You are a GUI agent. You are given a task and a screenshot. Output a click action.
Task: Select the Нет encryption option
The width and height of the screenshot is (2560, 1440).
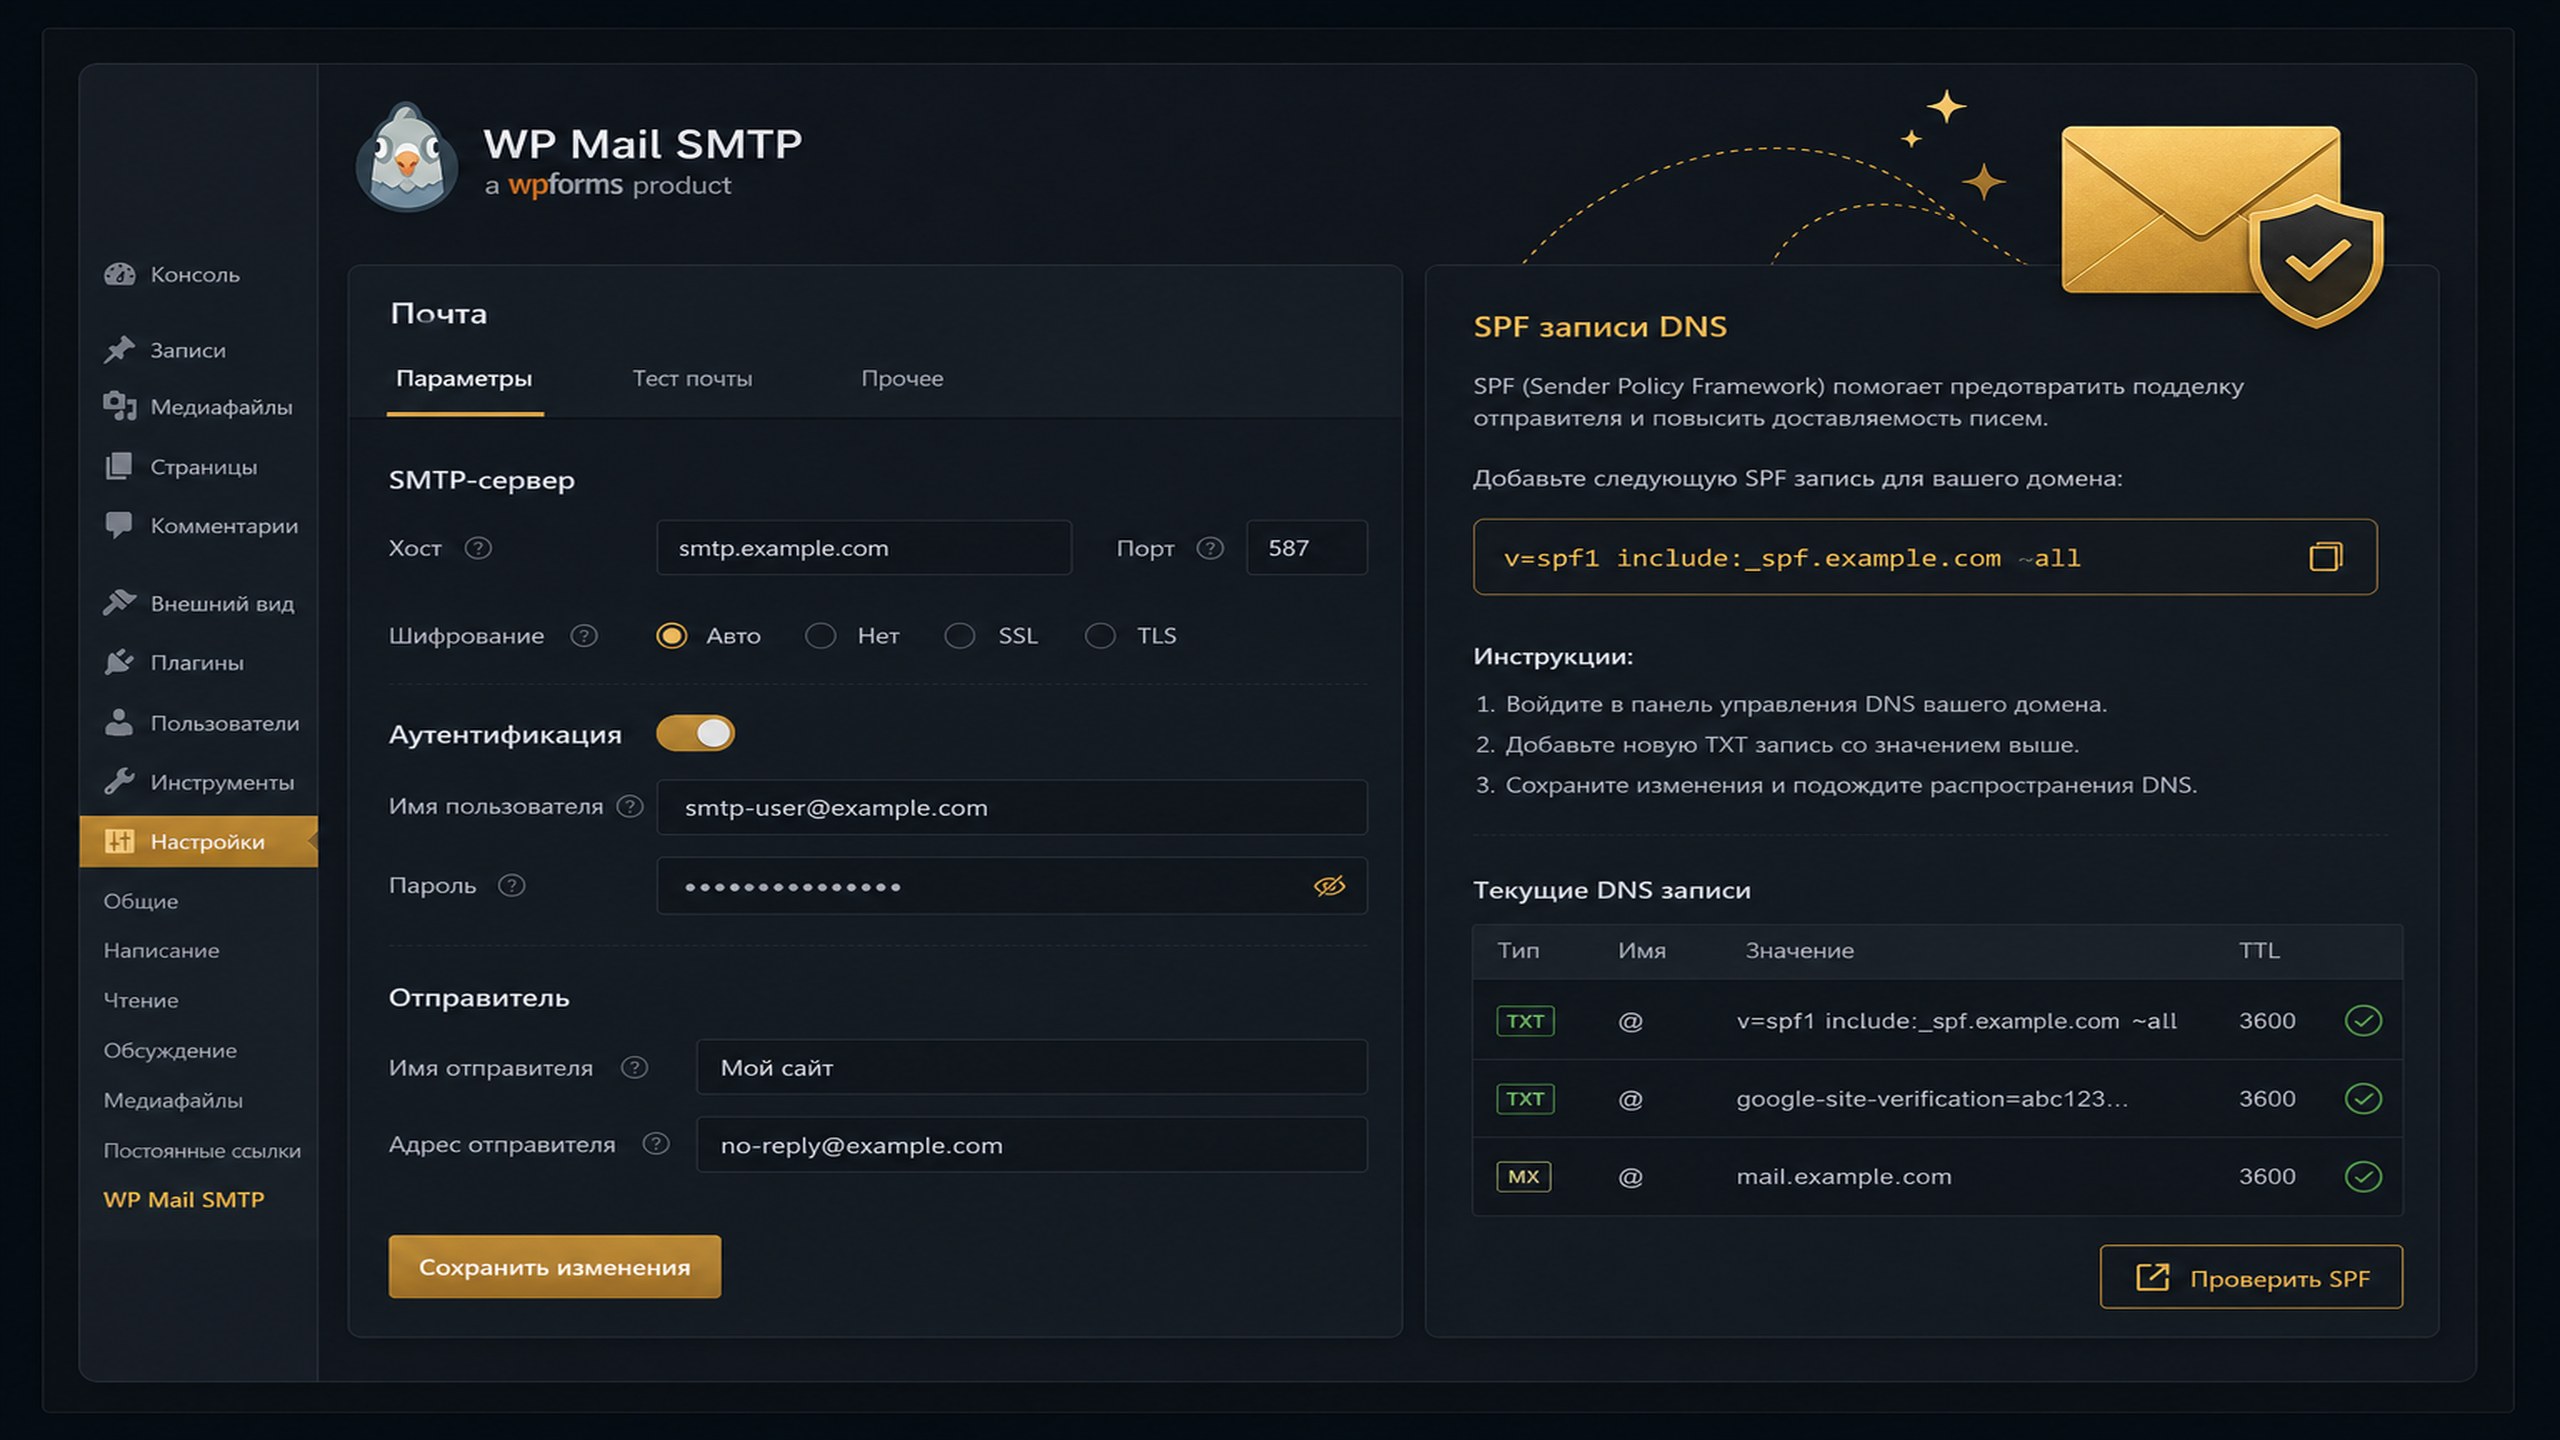(820, 636)
